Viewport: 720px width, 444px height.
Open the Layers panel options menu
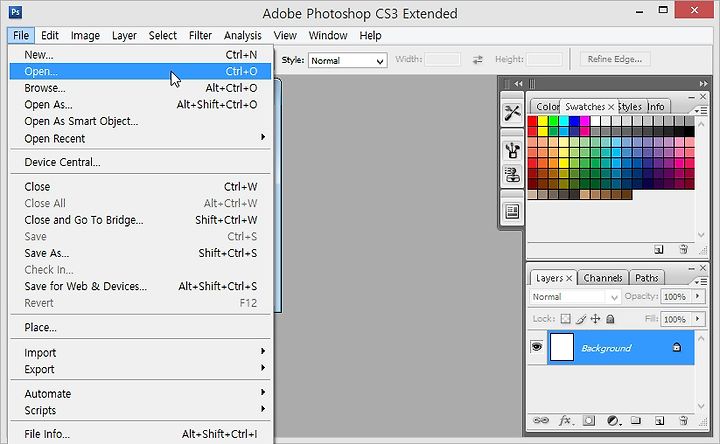pyautogui.click(x=700, y=281)
